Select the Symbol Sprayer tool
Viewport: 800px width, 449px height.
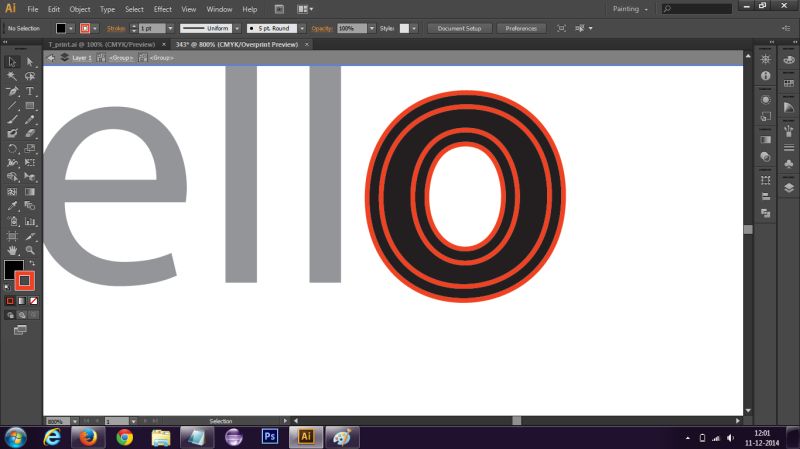[x=12, y=221]
